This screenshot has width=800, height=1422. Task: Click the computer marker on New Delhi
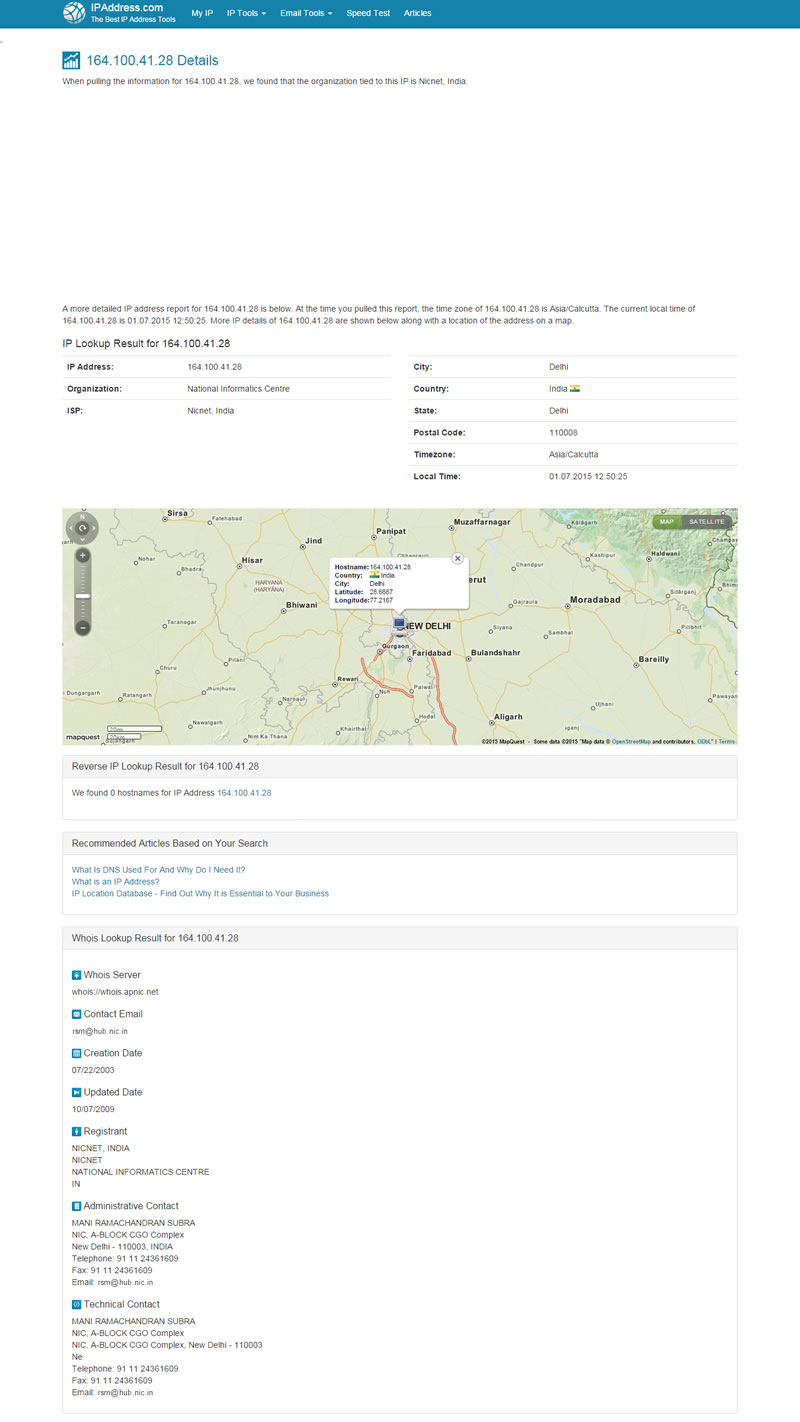tap(400, 625)
